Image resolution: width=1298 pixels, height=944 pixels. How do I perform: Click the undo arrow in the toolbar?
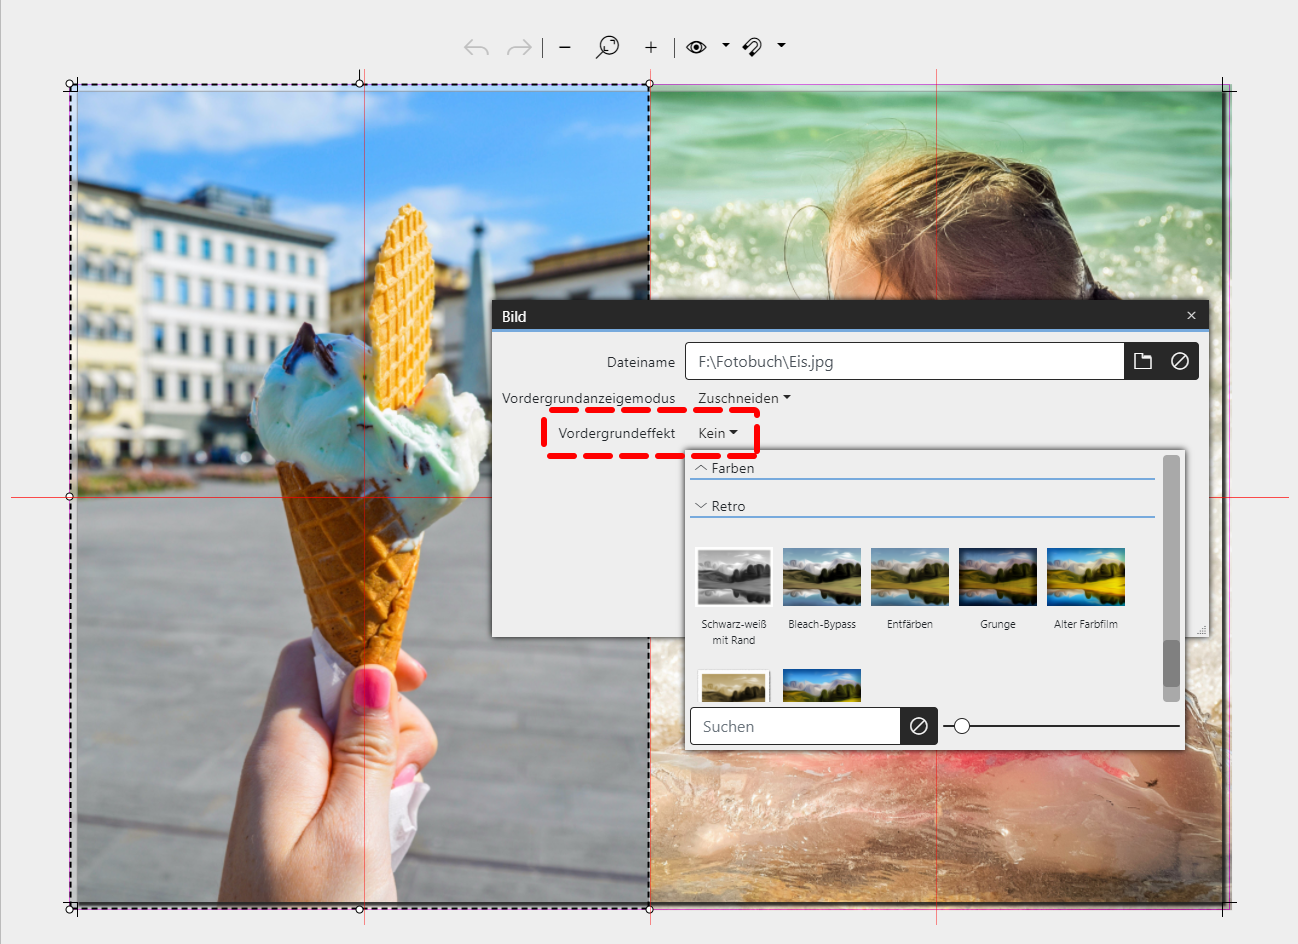[x=477, y=47]
